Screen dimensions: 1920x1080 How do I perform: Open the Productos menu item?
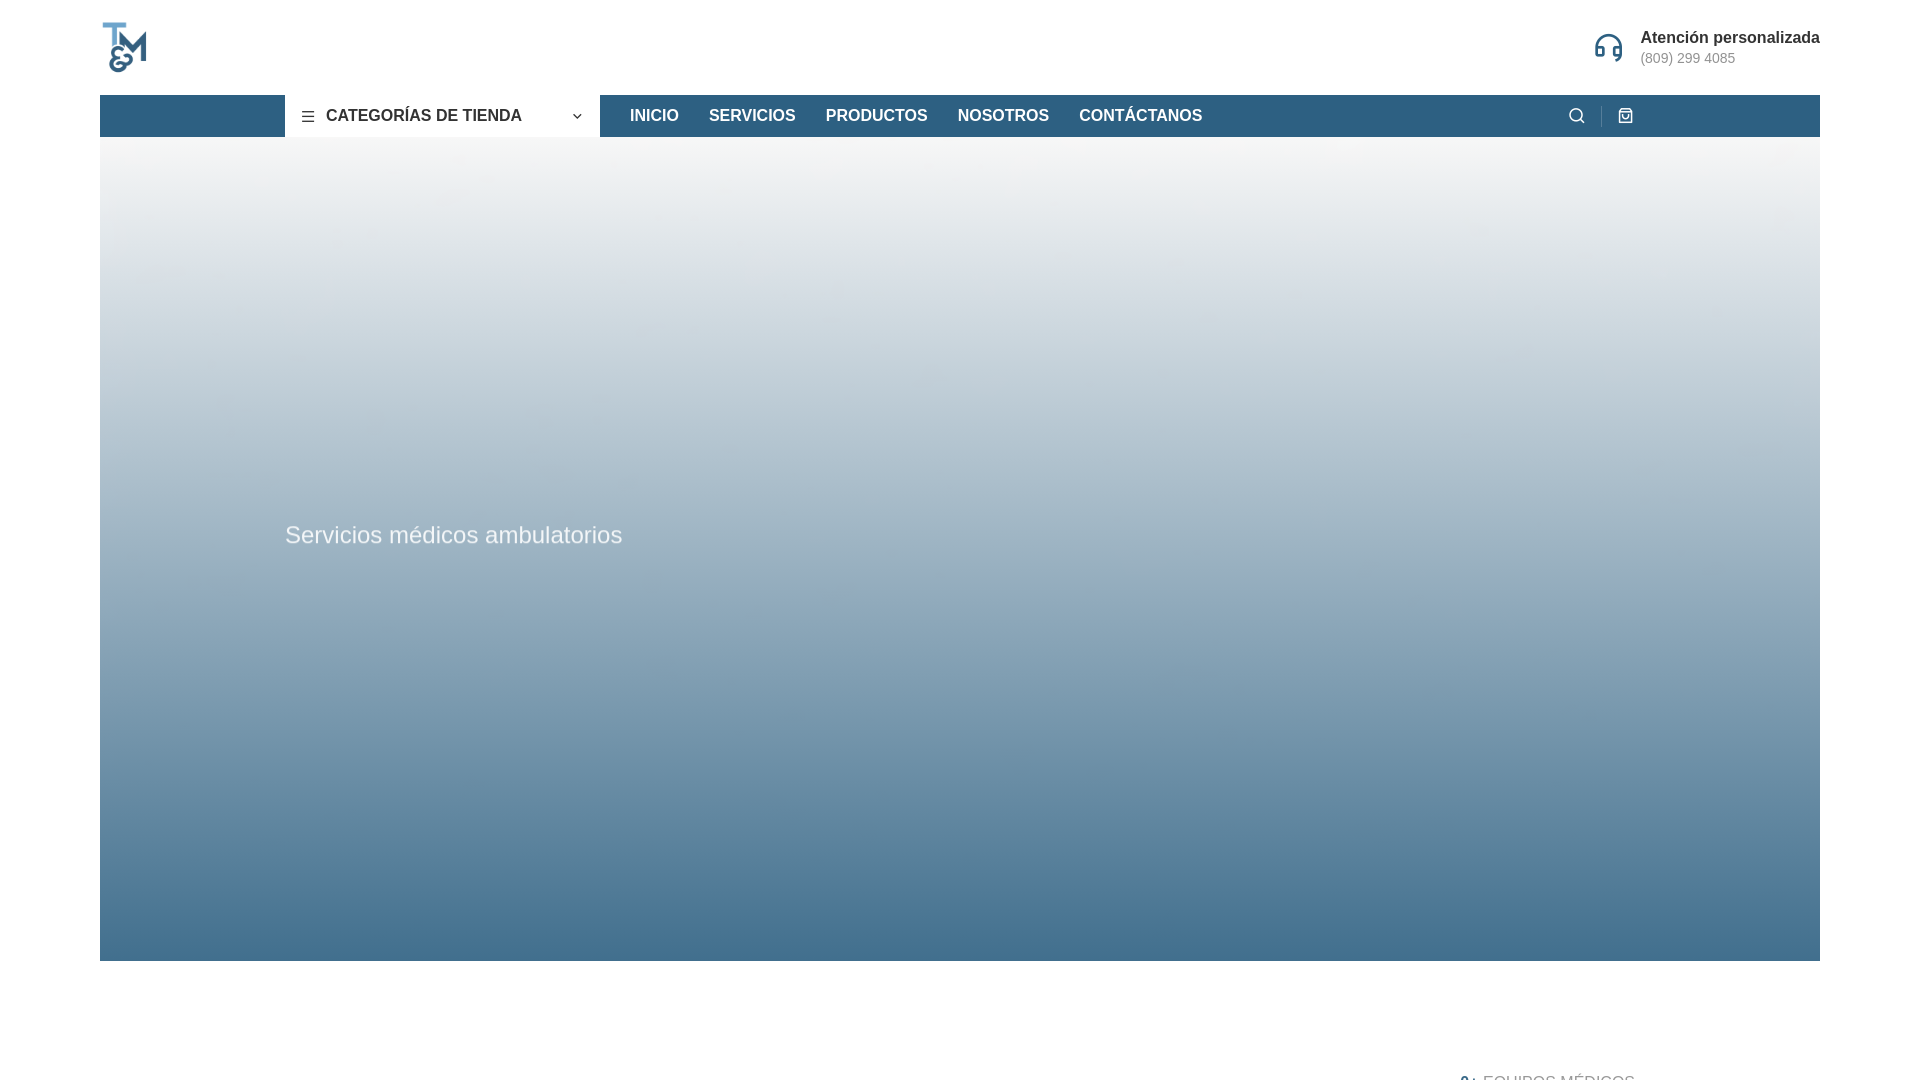(876, 116)
